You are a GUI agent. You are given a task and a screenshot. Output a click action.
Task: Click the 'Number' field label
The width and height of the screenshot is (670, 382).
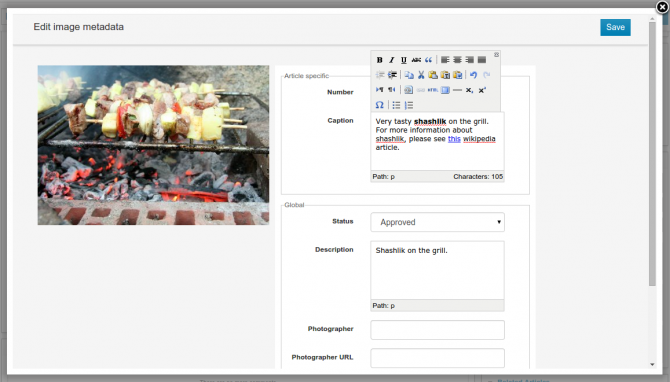[340, 92]
